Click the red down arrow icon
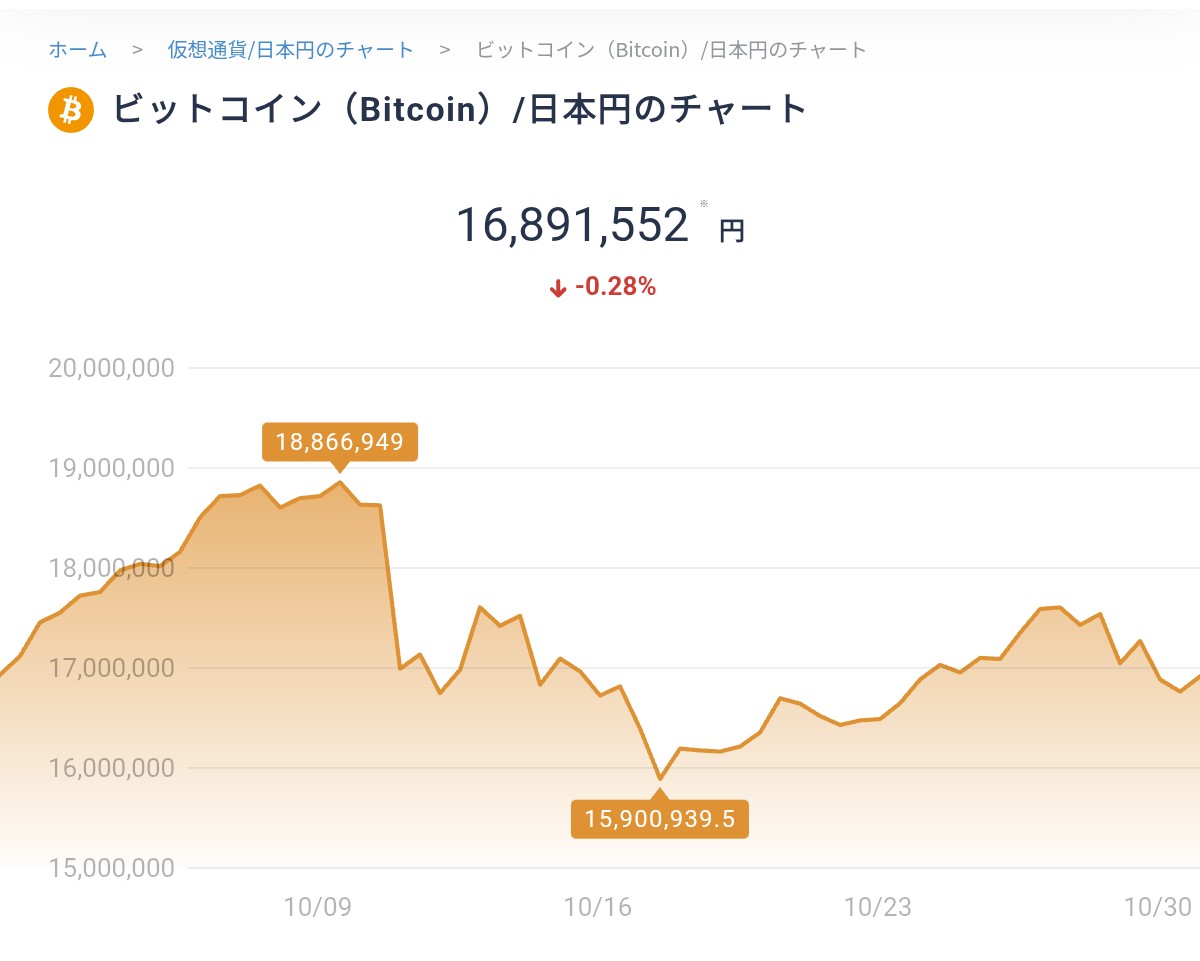The image size is (1200, 961). [x=558, y=289]
